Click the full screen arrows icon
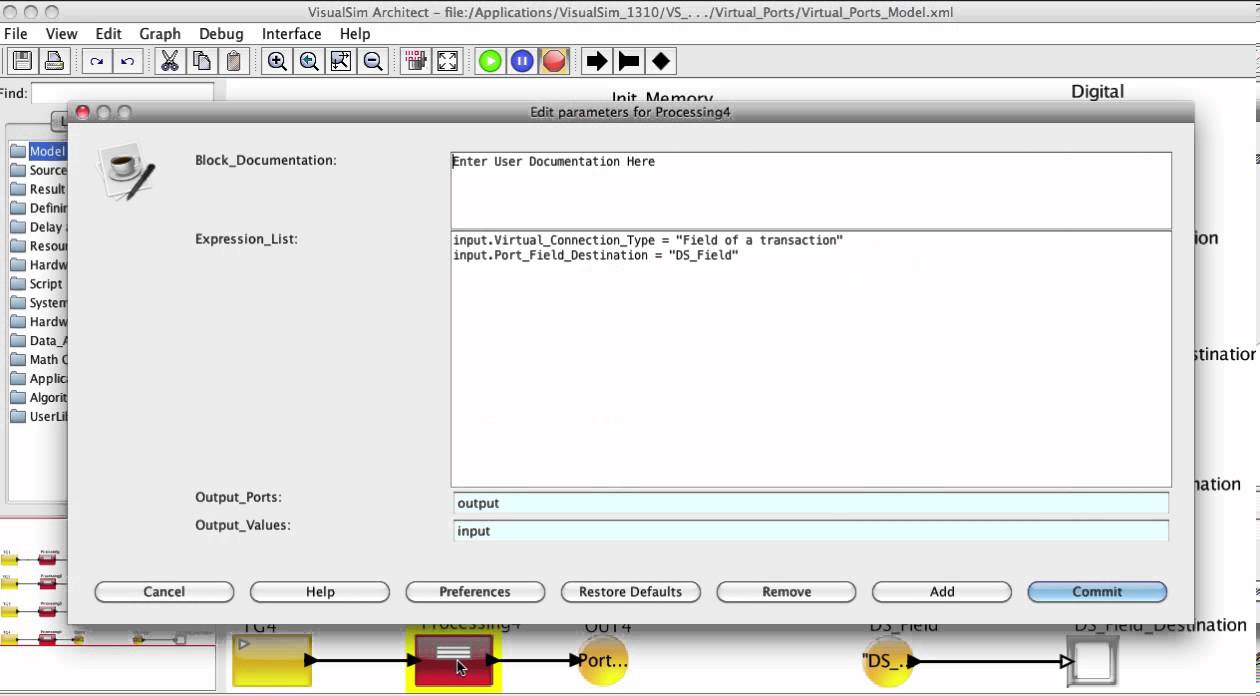 pyautogui.click(x=448, y=61)
